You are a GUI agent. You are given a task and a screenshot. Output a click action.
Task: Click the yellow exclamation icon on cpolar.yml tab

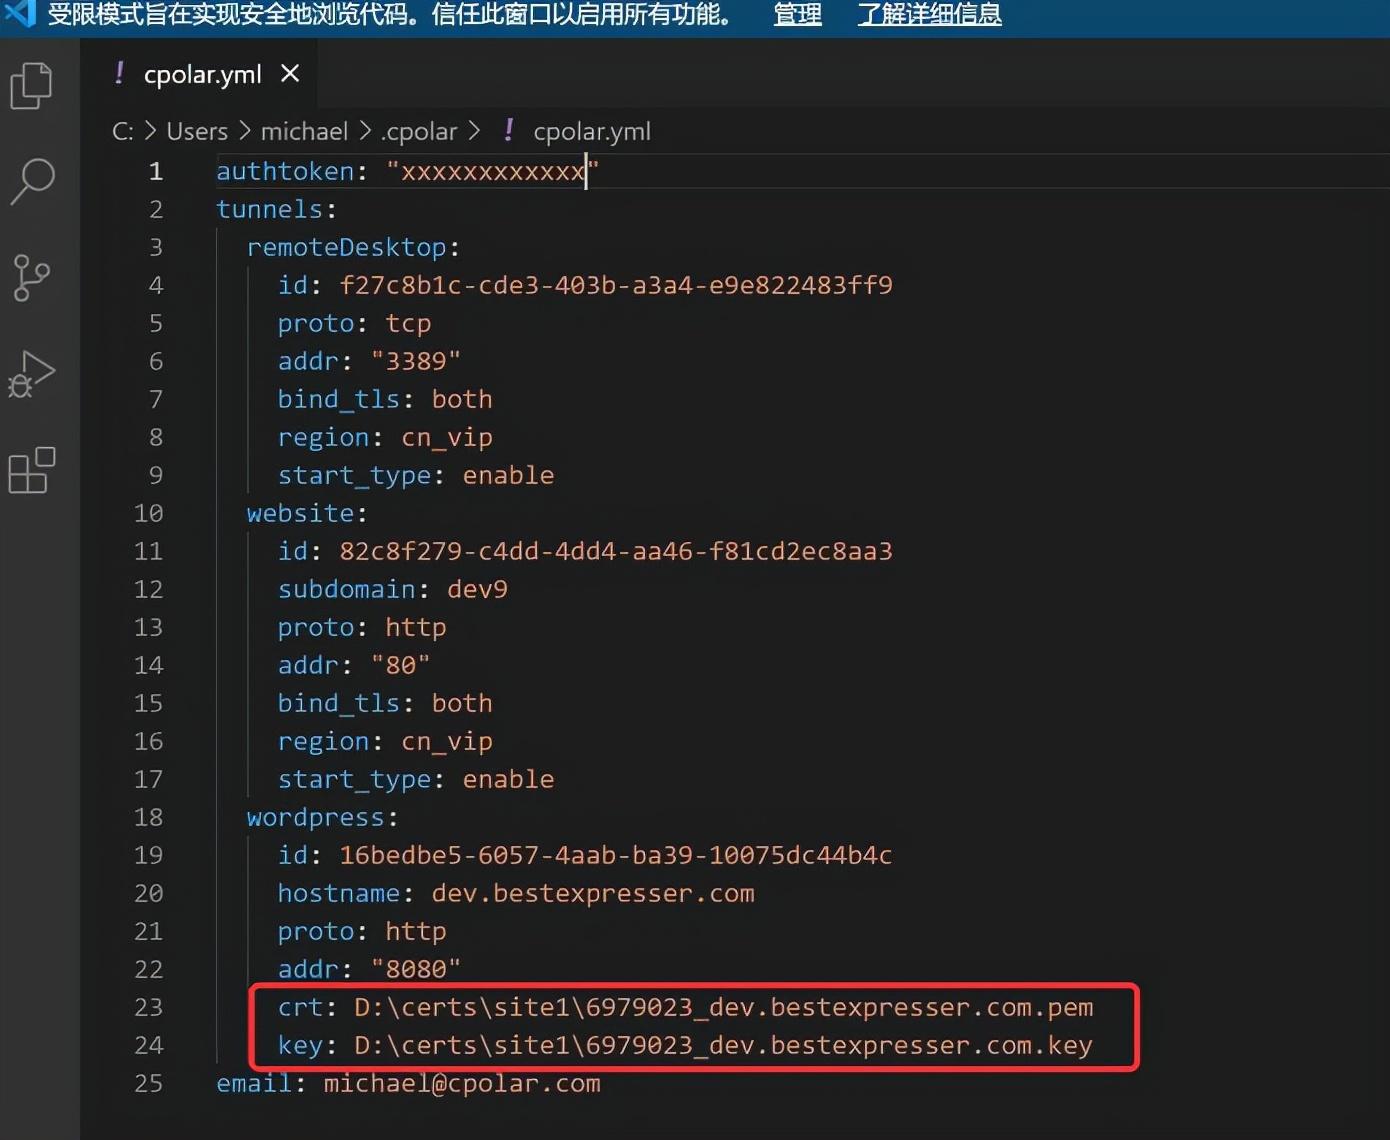click(120, 73)
